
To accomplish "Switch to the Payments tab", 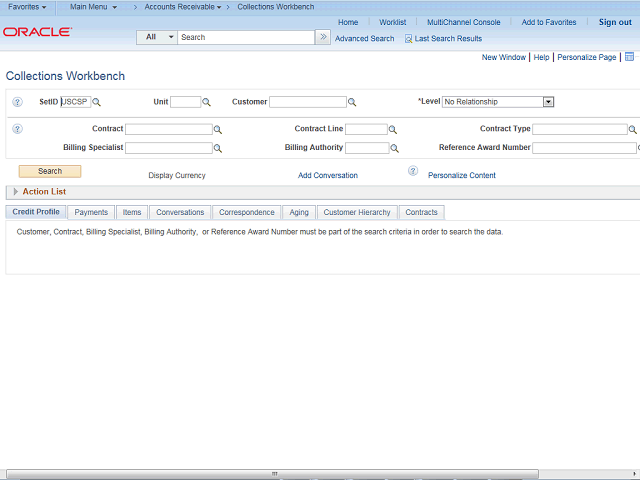I will (91, 212).
